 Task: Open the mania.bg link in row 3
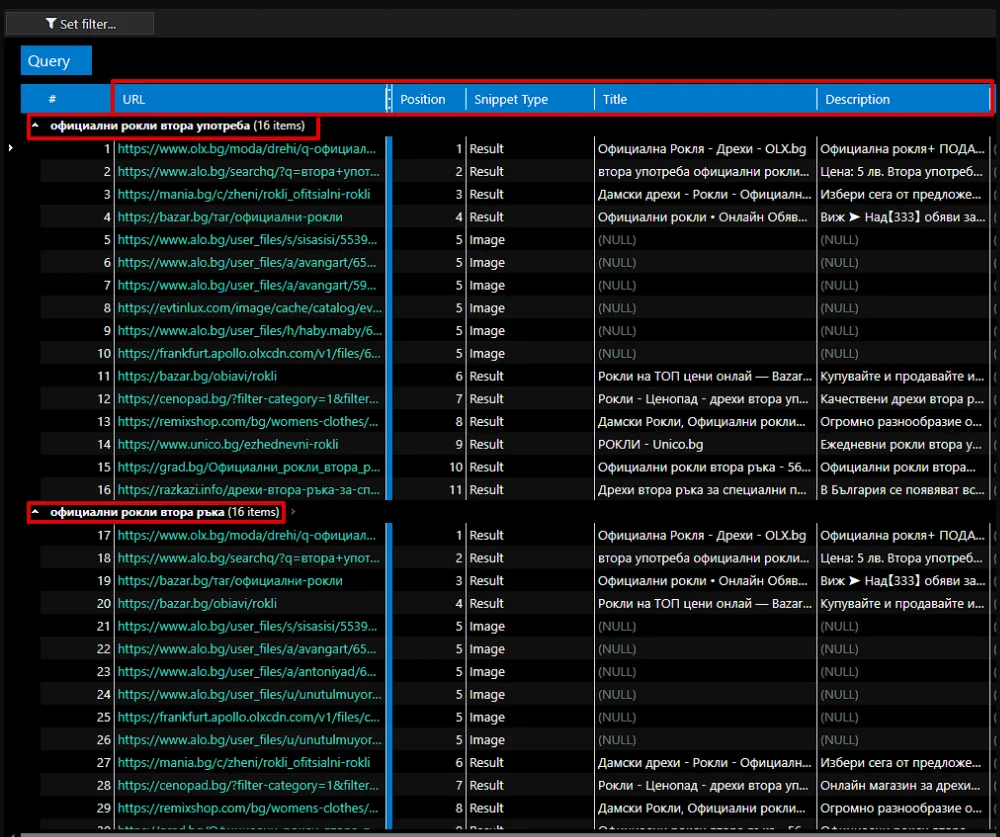tap(244, 195)
